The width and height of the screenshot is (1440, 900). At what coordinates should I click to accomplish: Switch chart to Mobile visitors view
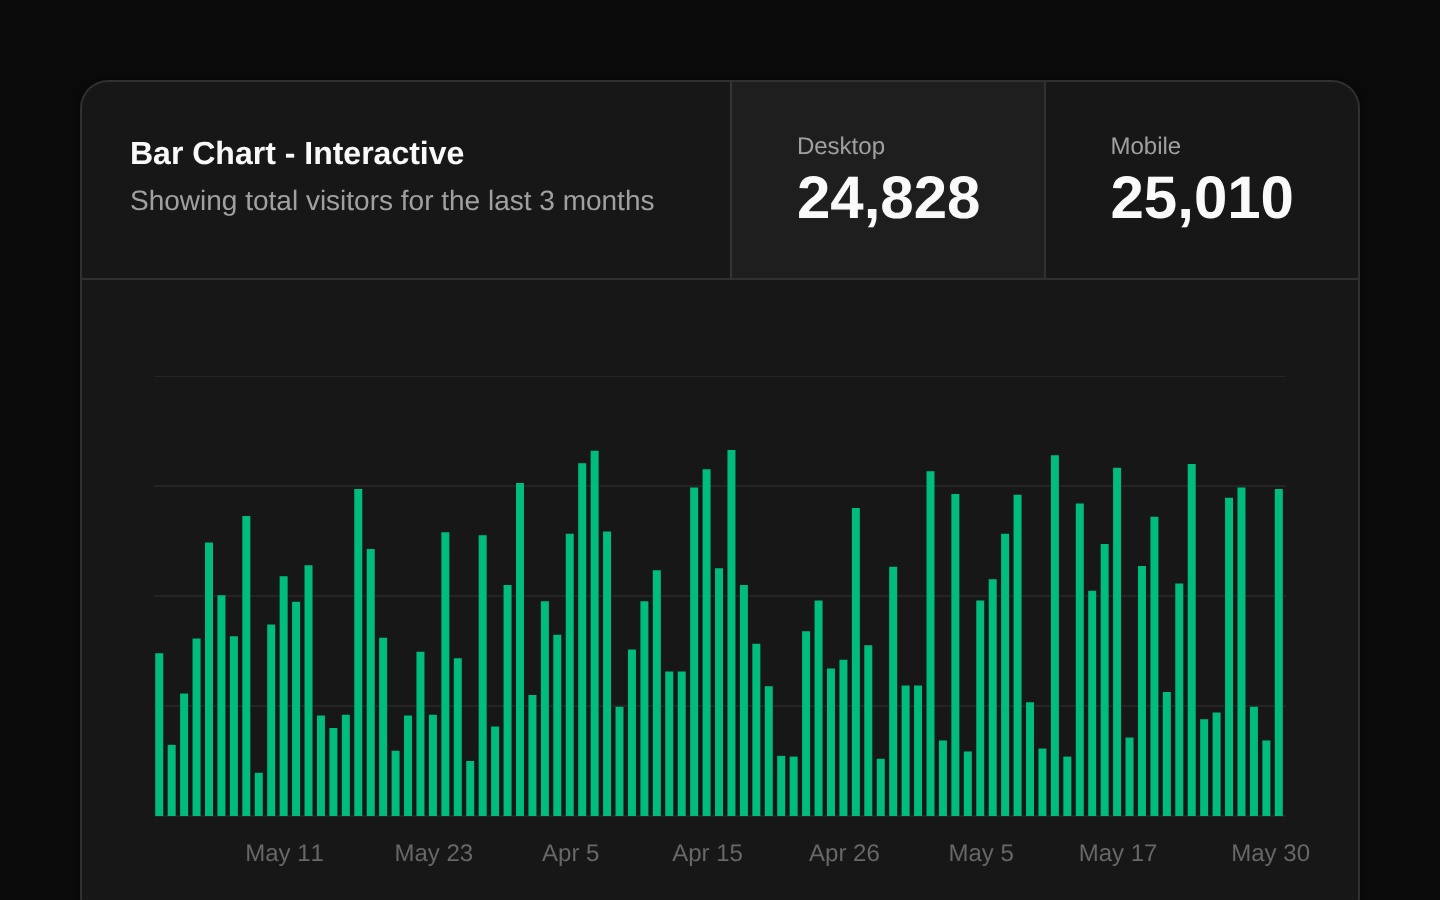pyautogui.click(x=1202, y=180)
